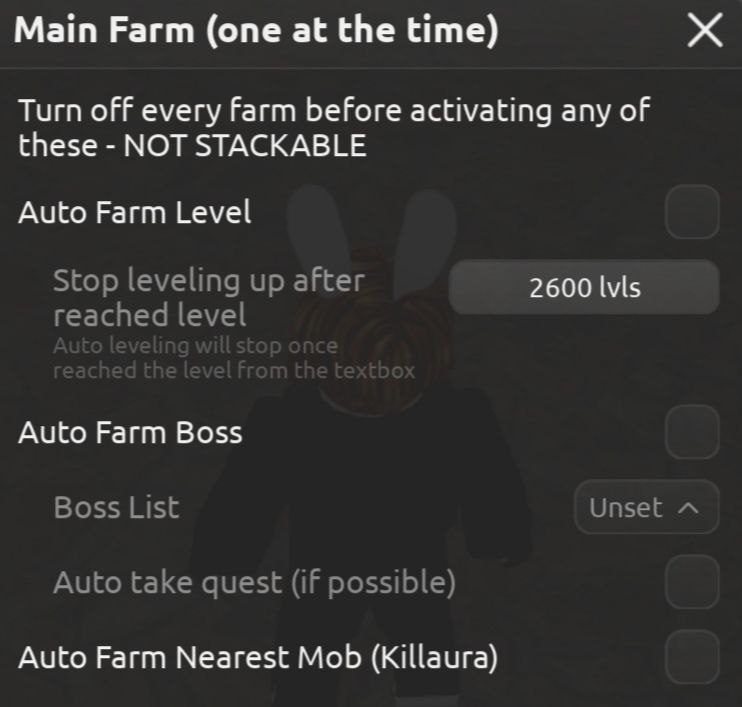Image resolution: width=742 pixels, height=707 pixels.
Task: Open the Boss List dropdown
Action: (646, 508)
